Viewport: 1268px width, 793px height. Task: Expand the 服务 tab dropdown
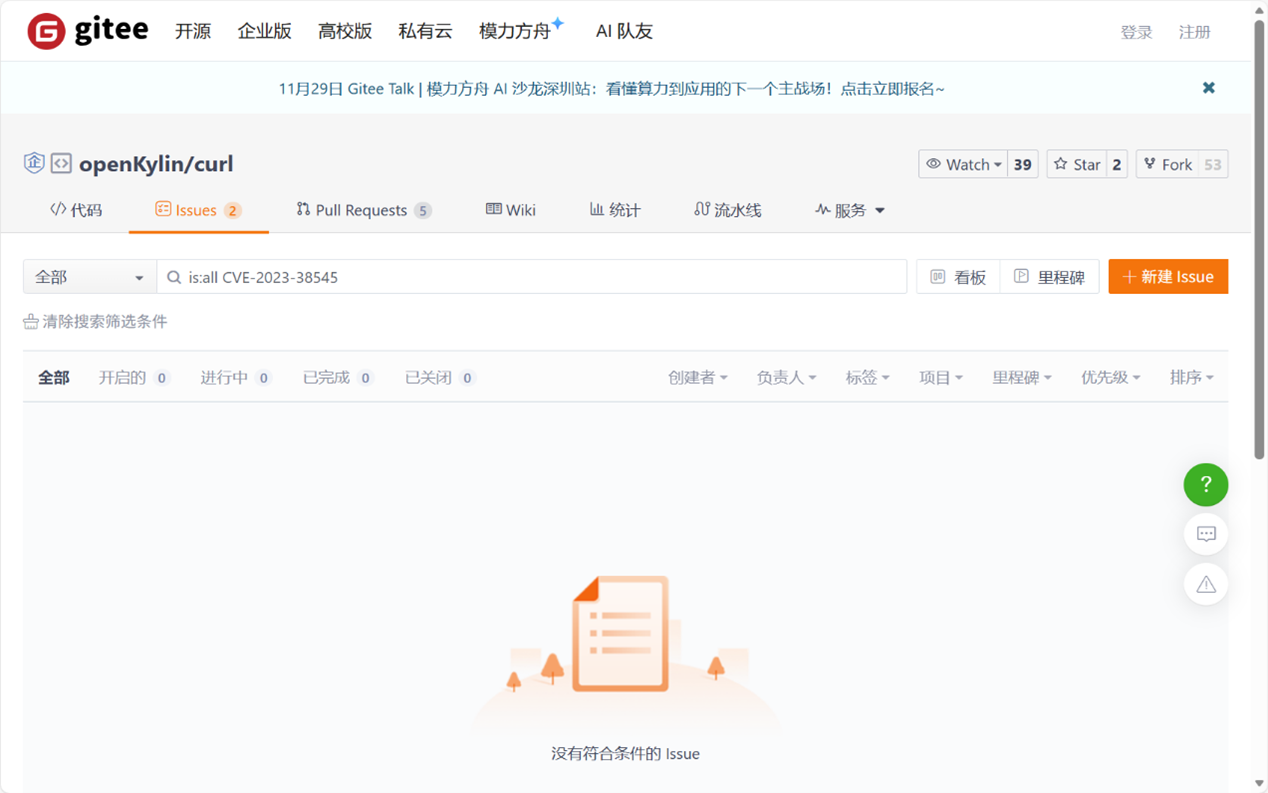click(x=849, y=210)
